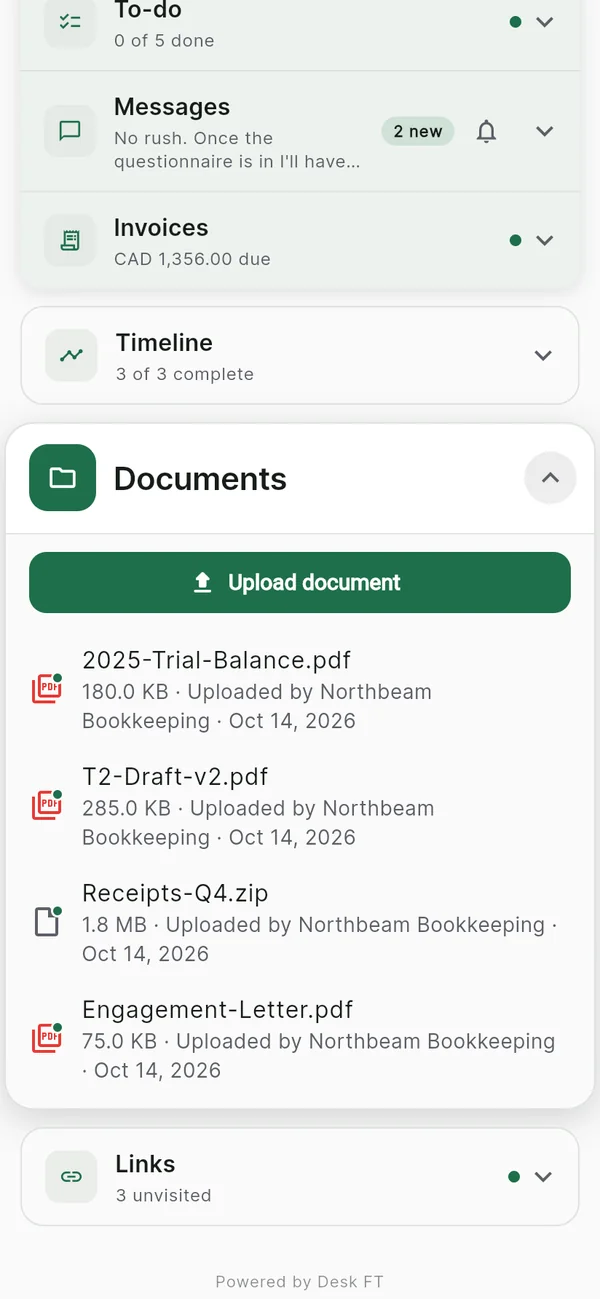
Task: Expand the Messages section chevron
Action: (x=544, y=131)
